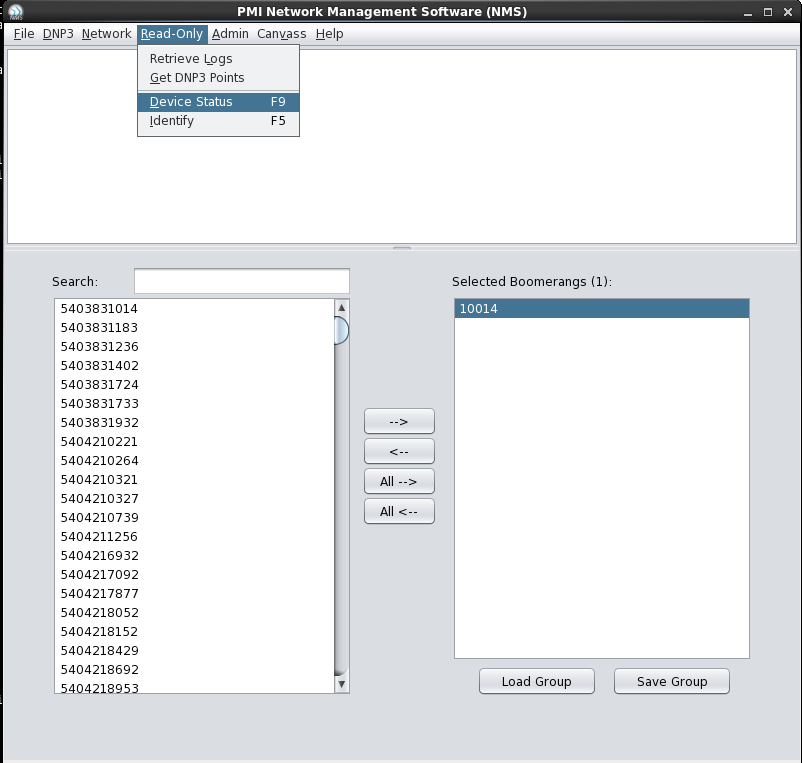Open the Network menu
Viewport: 802px width, 763px height.
coord(106,34)
